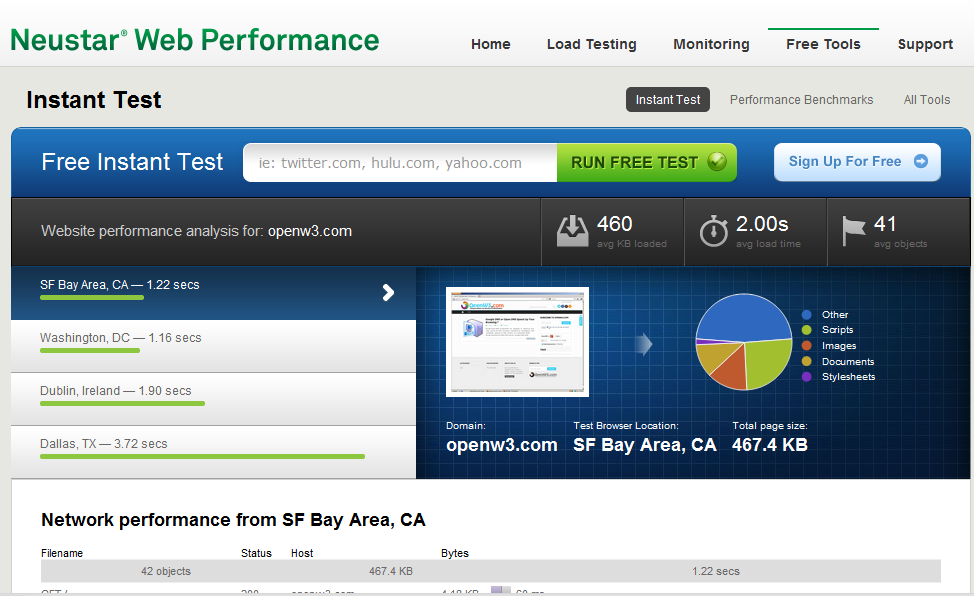Click the green Scripts legend dot
Screen dimensions: 974x596
pyautogui.click(x=806, y=330)
